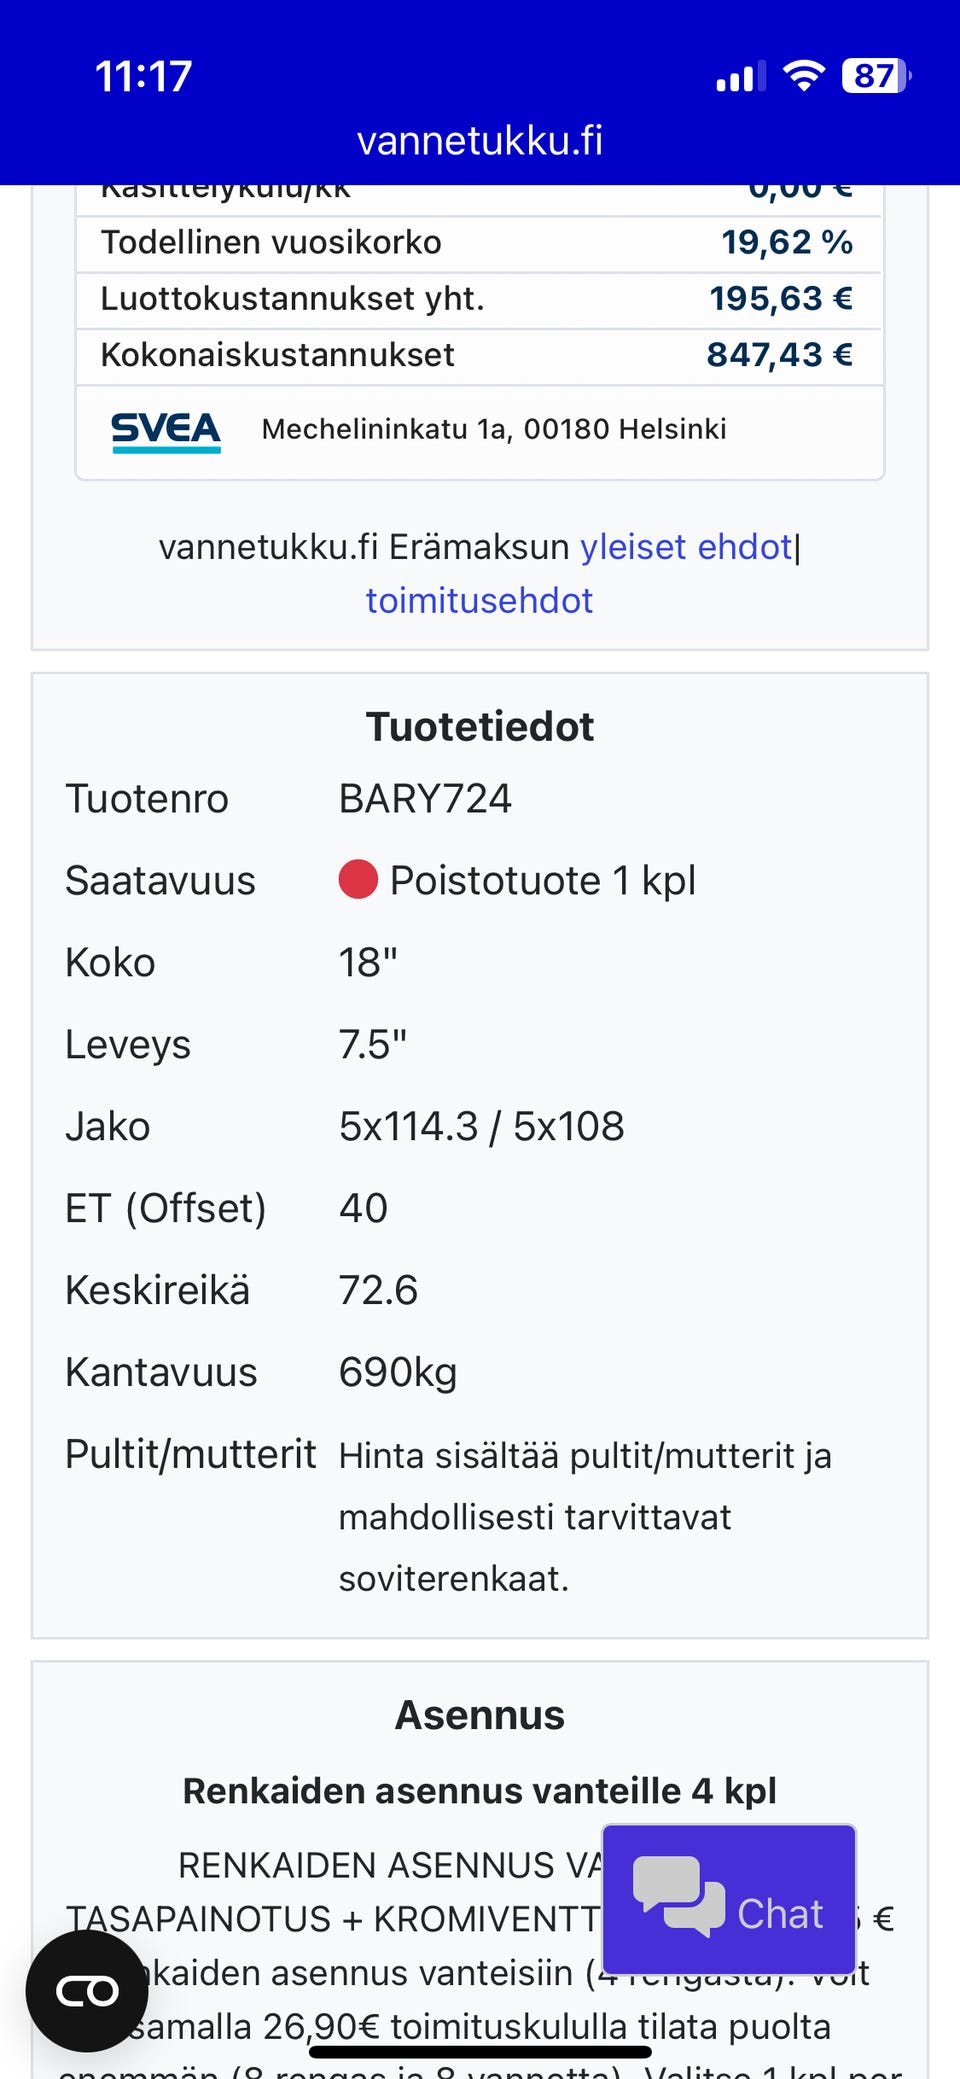Select "Renkaiden asennus vanteille 4 kpl" title
This screenshot has height=2079, width=960.
click(x=480, y=1791)
